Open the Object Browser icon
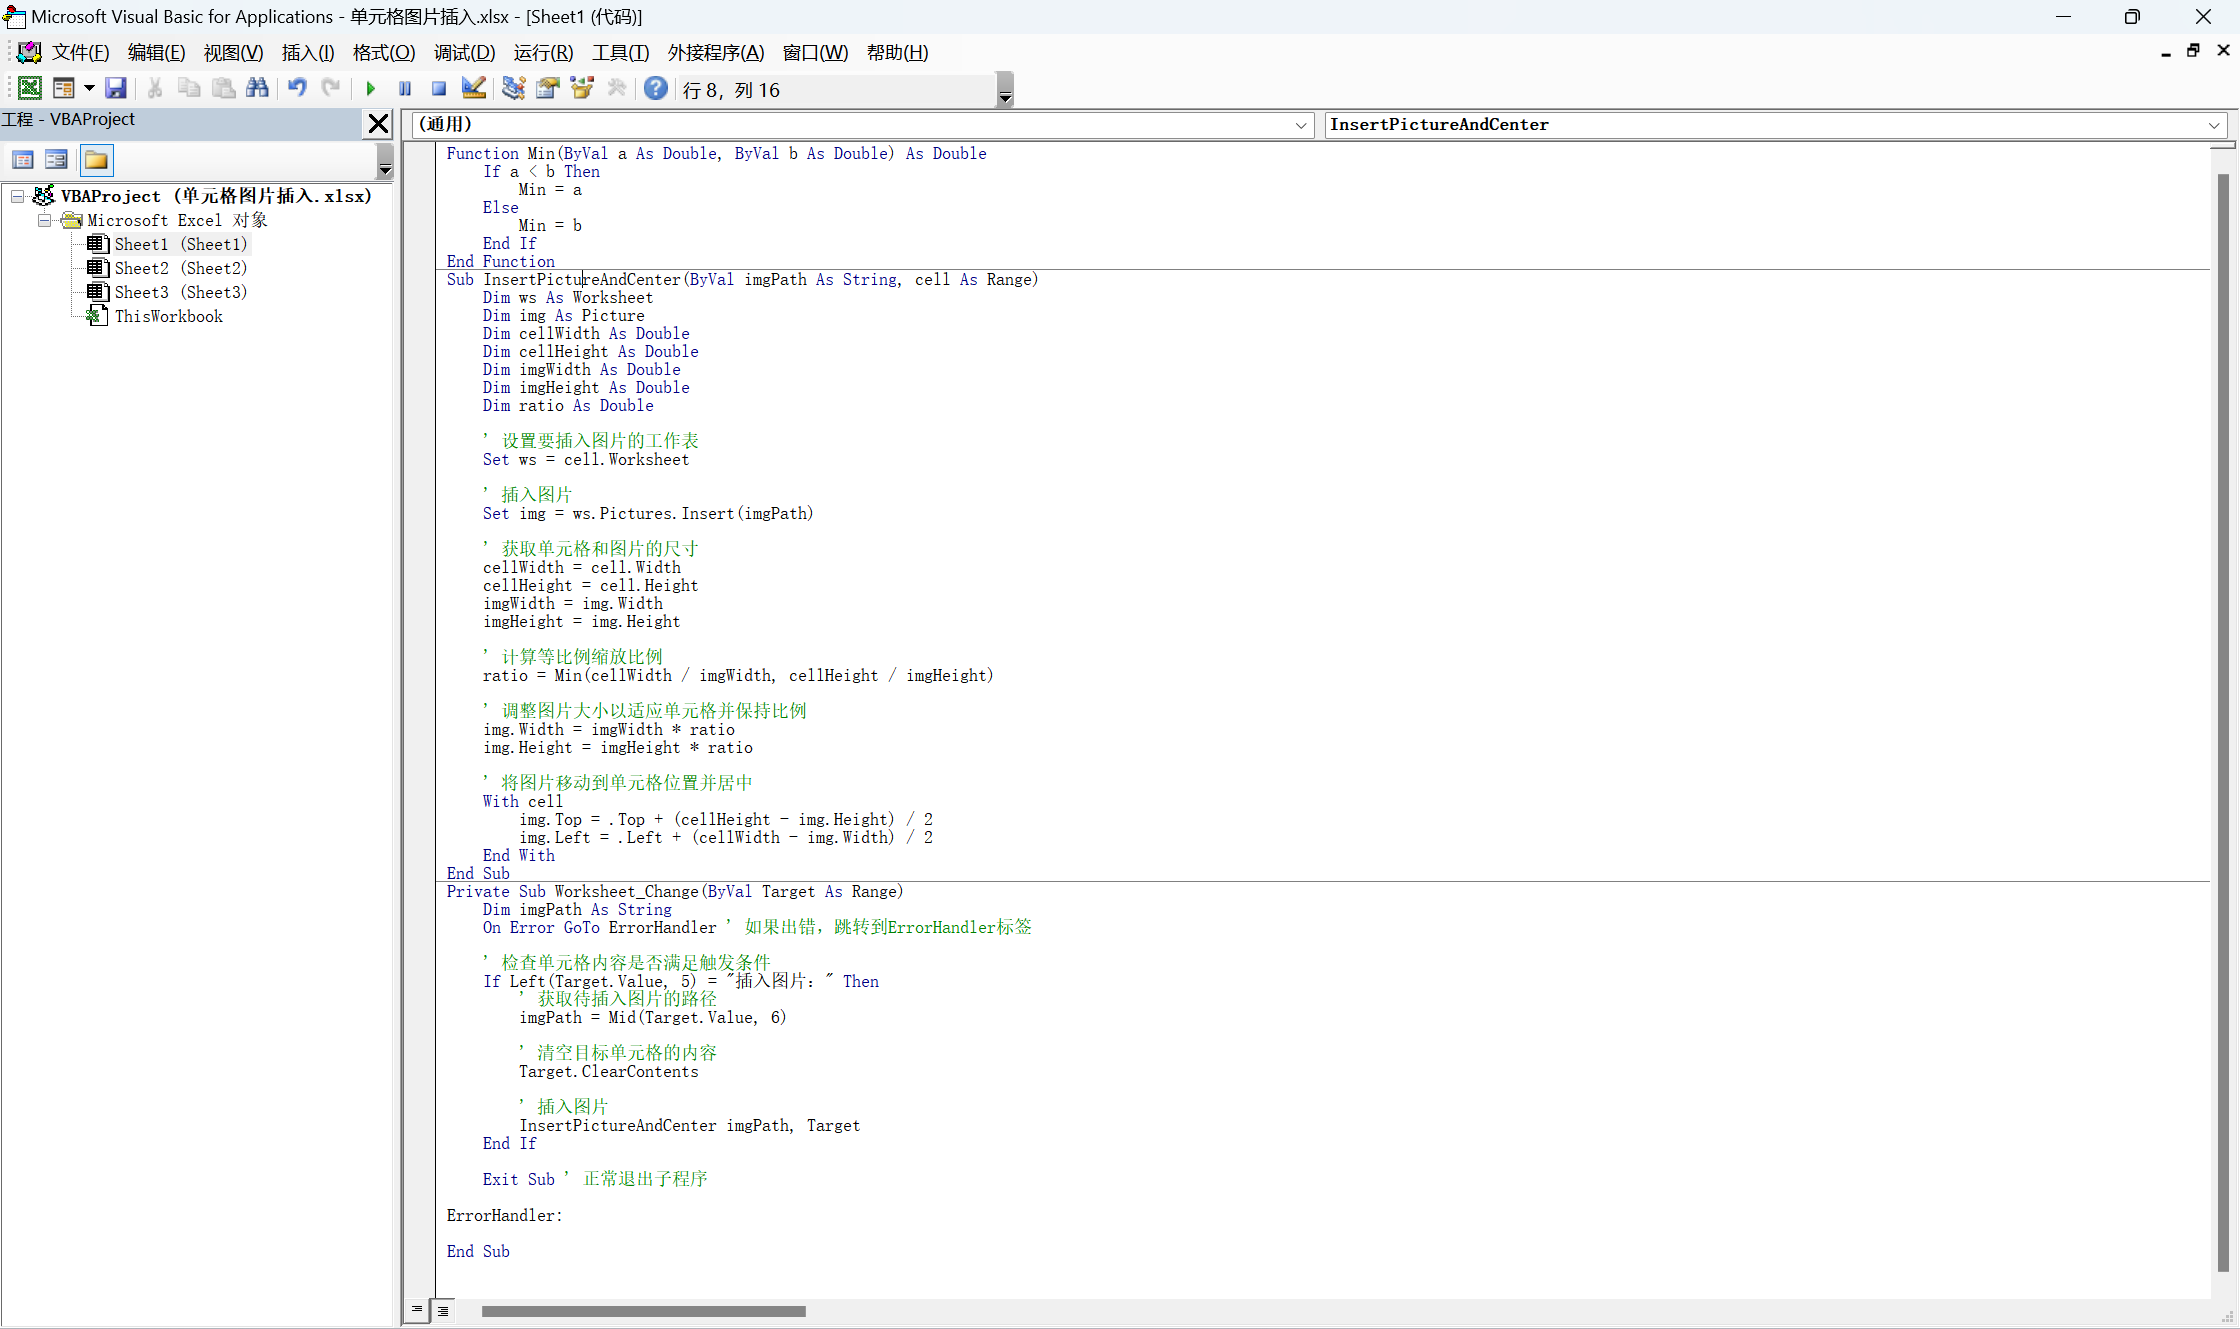Image resolution: width=2240 pixels, height=1329 pixels. pos(582,89)
